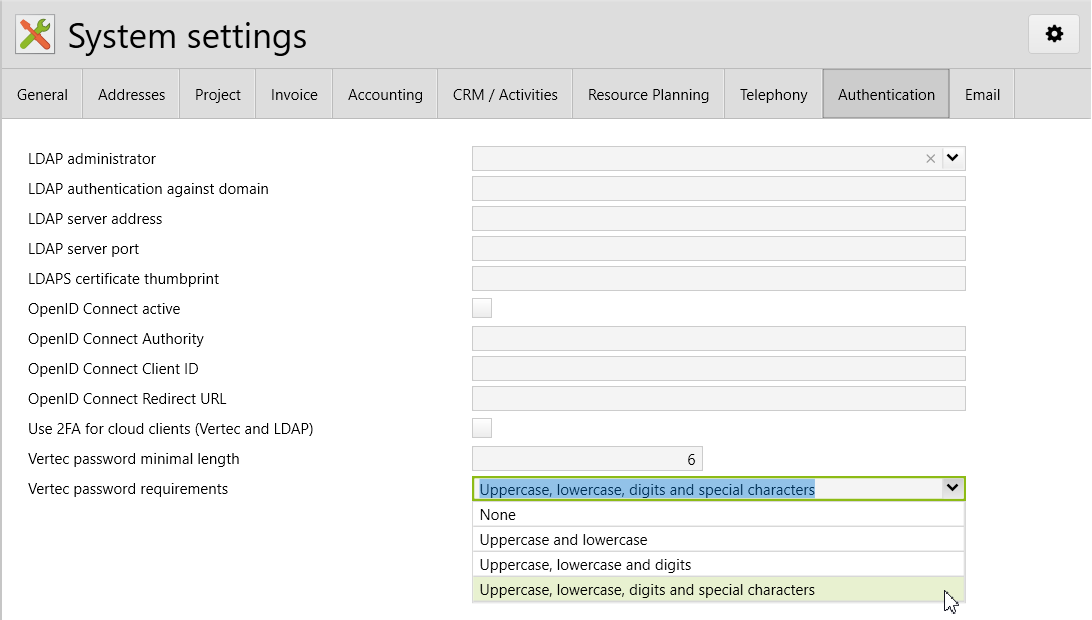Image resolution: width=1092 pixels, height=620 pixels.
Task: Focus the OpenID Connect Client ID field
Action: (717, 368)
